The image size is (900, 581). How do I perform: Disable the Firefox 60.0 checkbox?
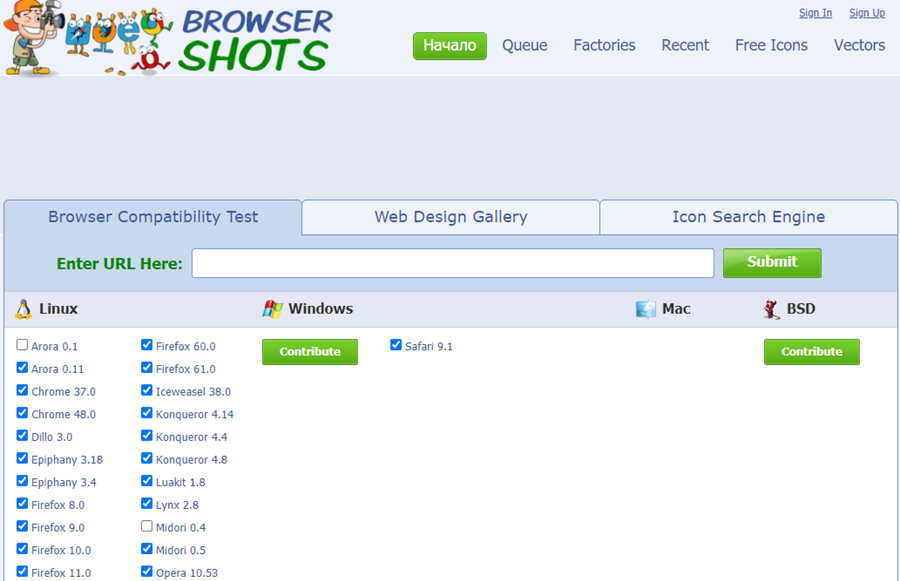pos(147,345)
